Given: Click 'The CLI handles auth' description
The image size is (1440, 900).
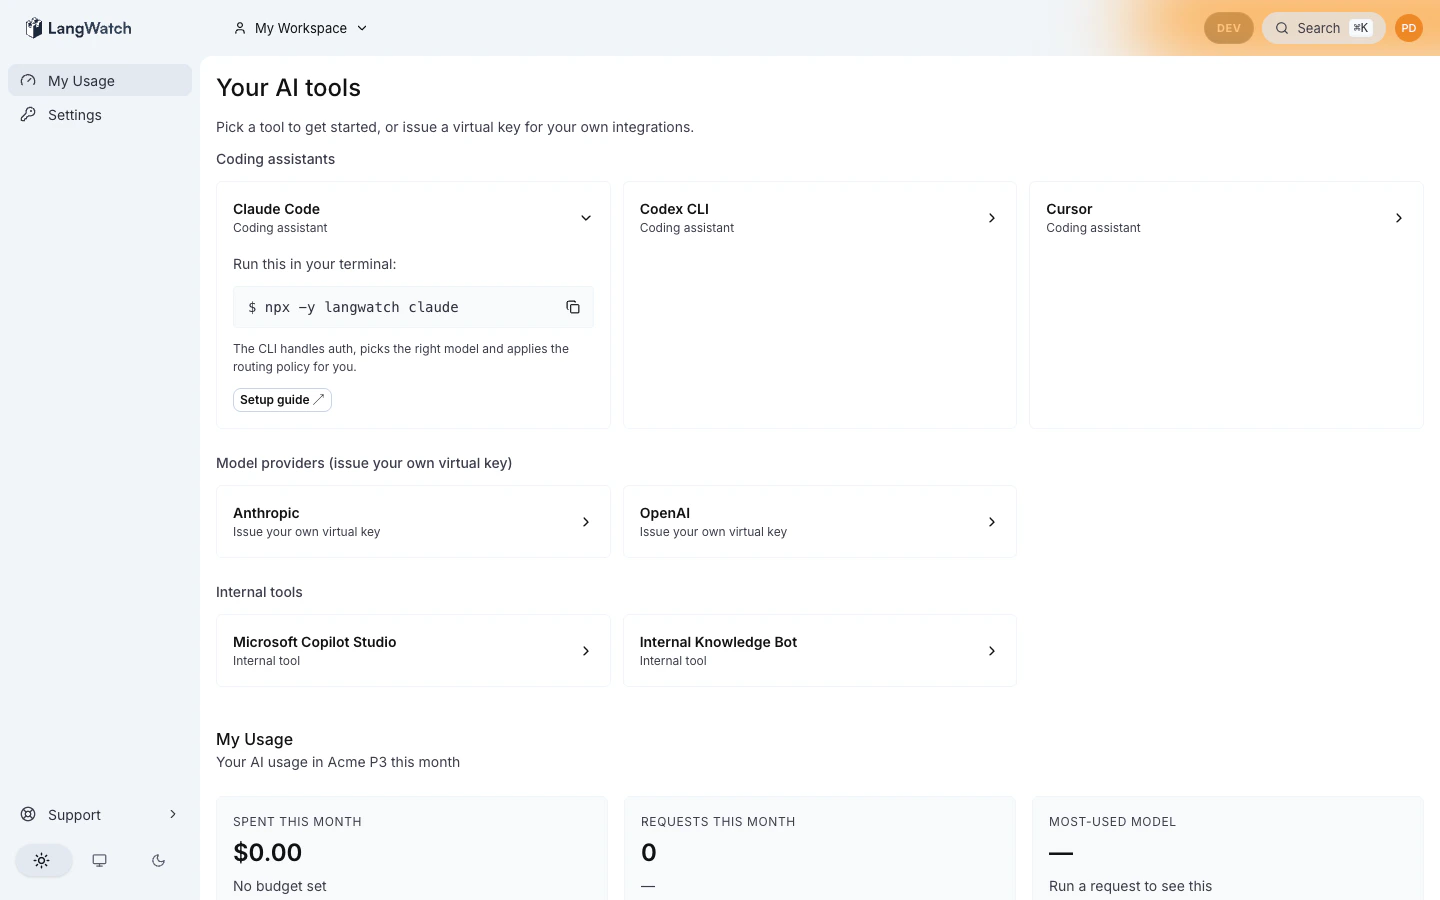Looking at the screenshot, I should coord(401,358).
